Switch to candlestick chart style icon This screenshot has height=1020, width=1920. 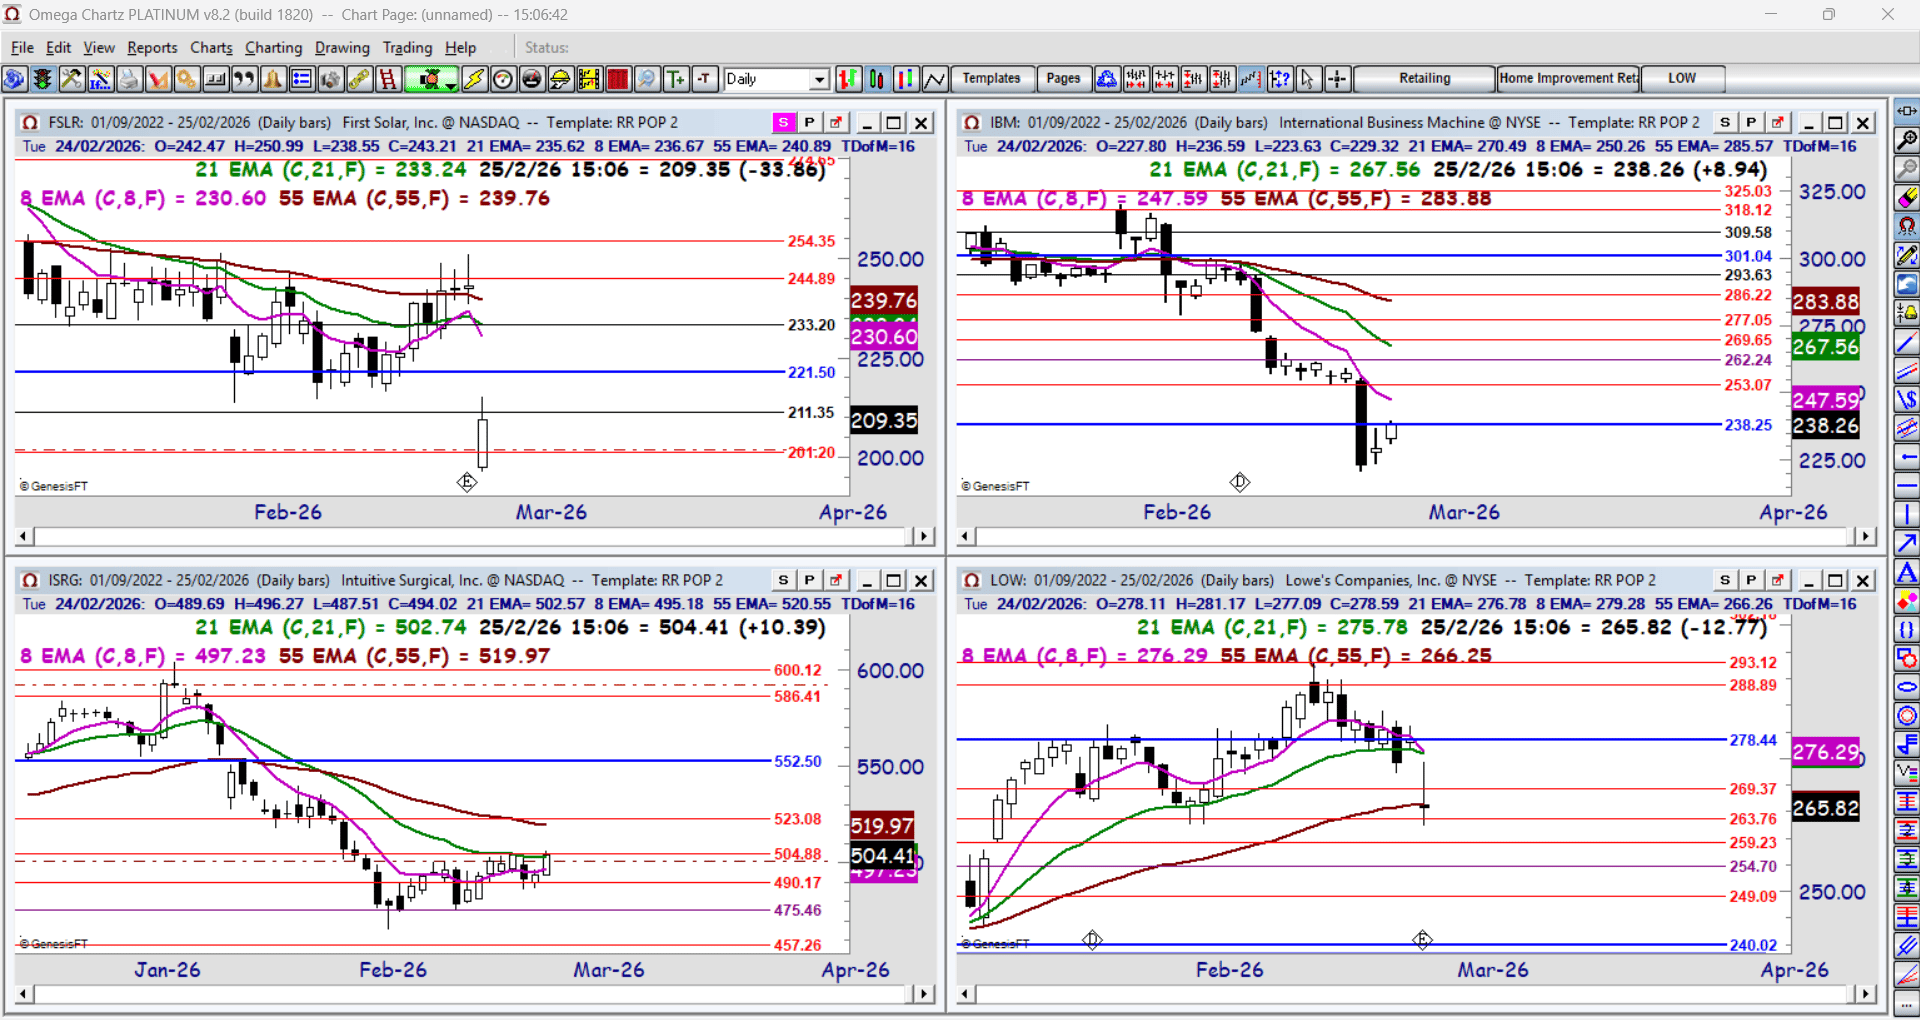[877, 79]
